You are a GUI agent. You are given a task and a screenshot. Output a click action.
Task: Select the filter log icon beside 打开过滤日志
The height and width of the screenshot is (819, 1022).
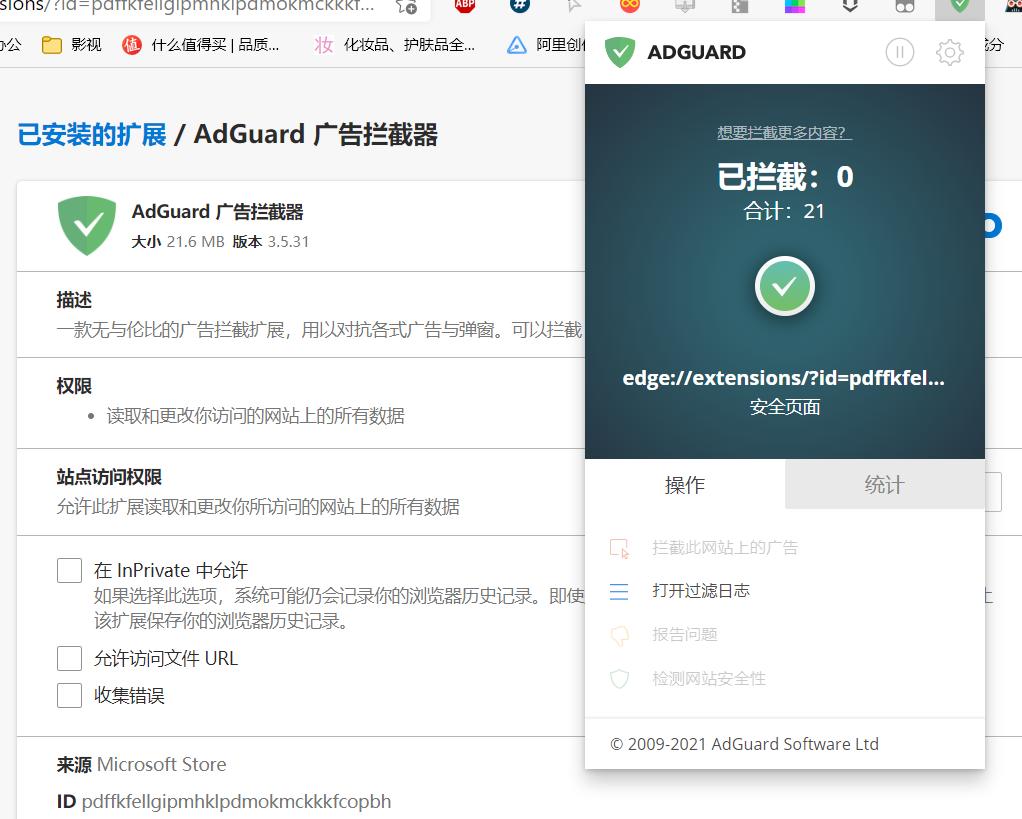(x=619, y=591)
